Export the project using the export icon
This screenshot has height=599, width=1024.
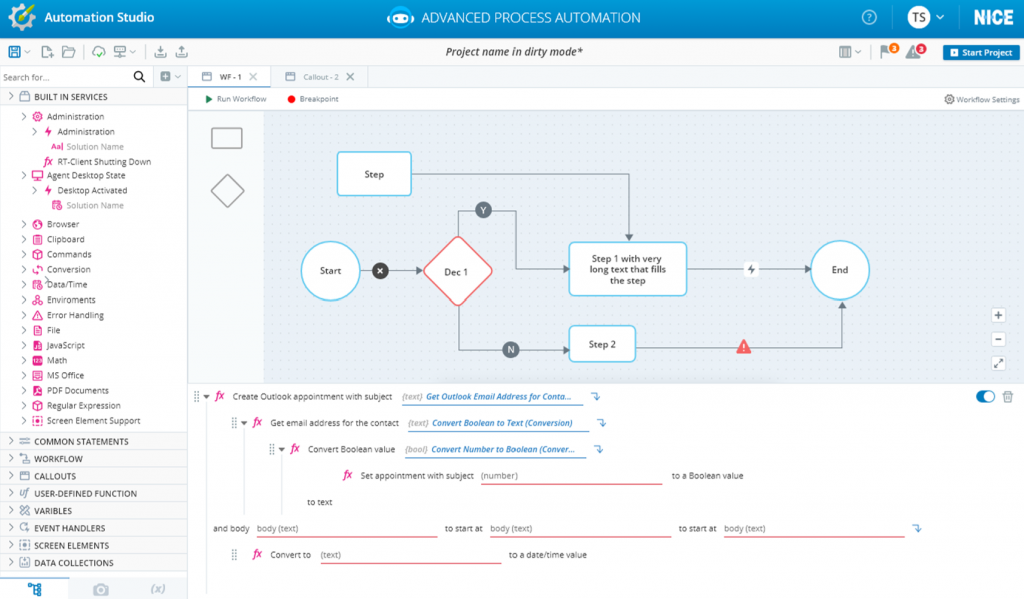click(x=184, y=51)
